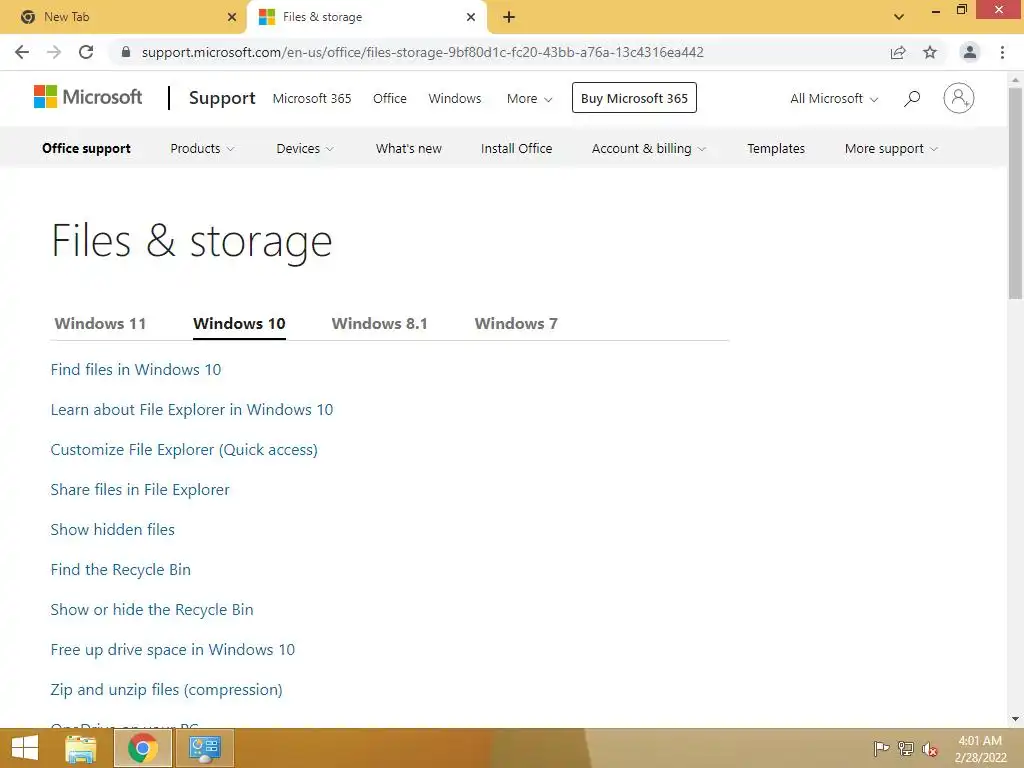
Task: Click the page vertical scrollbar thumb
Action: click(x=1015, y=193)
